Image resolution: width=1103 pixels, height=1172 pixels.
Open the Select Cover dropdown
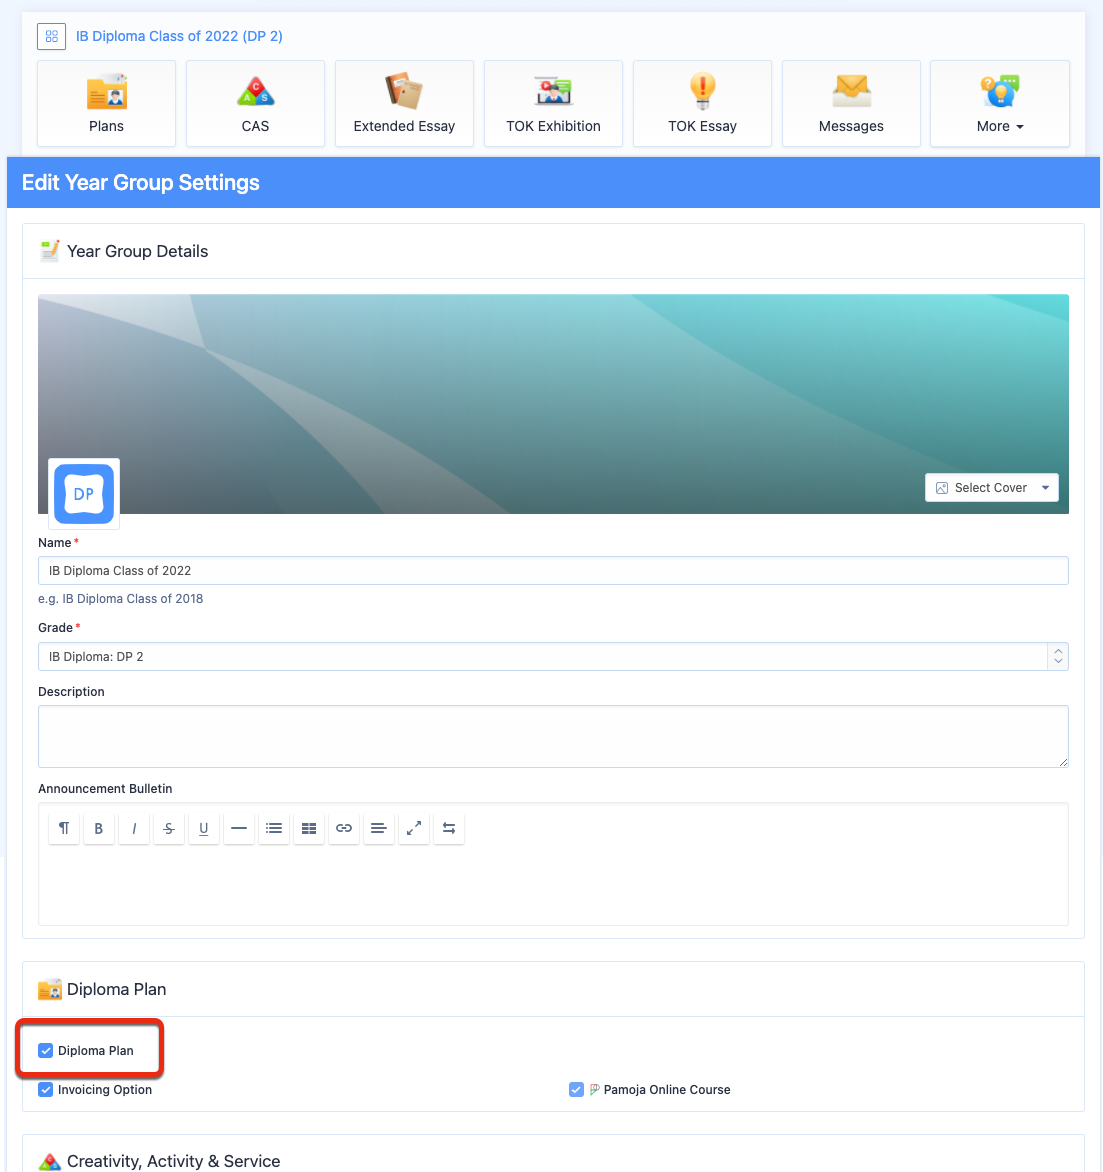(x=992, y=487)
